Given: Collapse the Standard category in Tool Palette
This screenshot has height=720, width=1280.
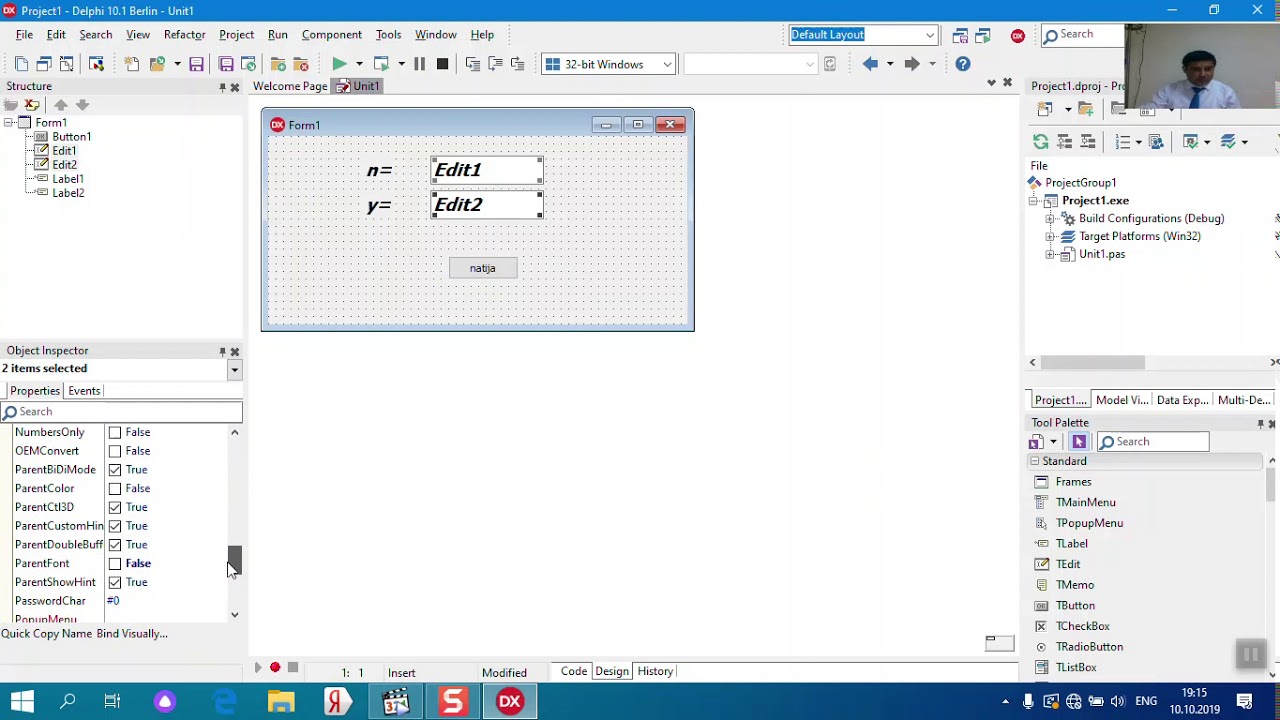Looking at the screenshot, I should pos(1035,461).
